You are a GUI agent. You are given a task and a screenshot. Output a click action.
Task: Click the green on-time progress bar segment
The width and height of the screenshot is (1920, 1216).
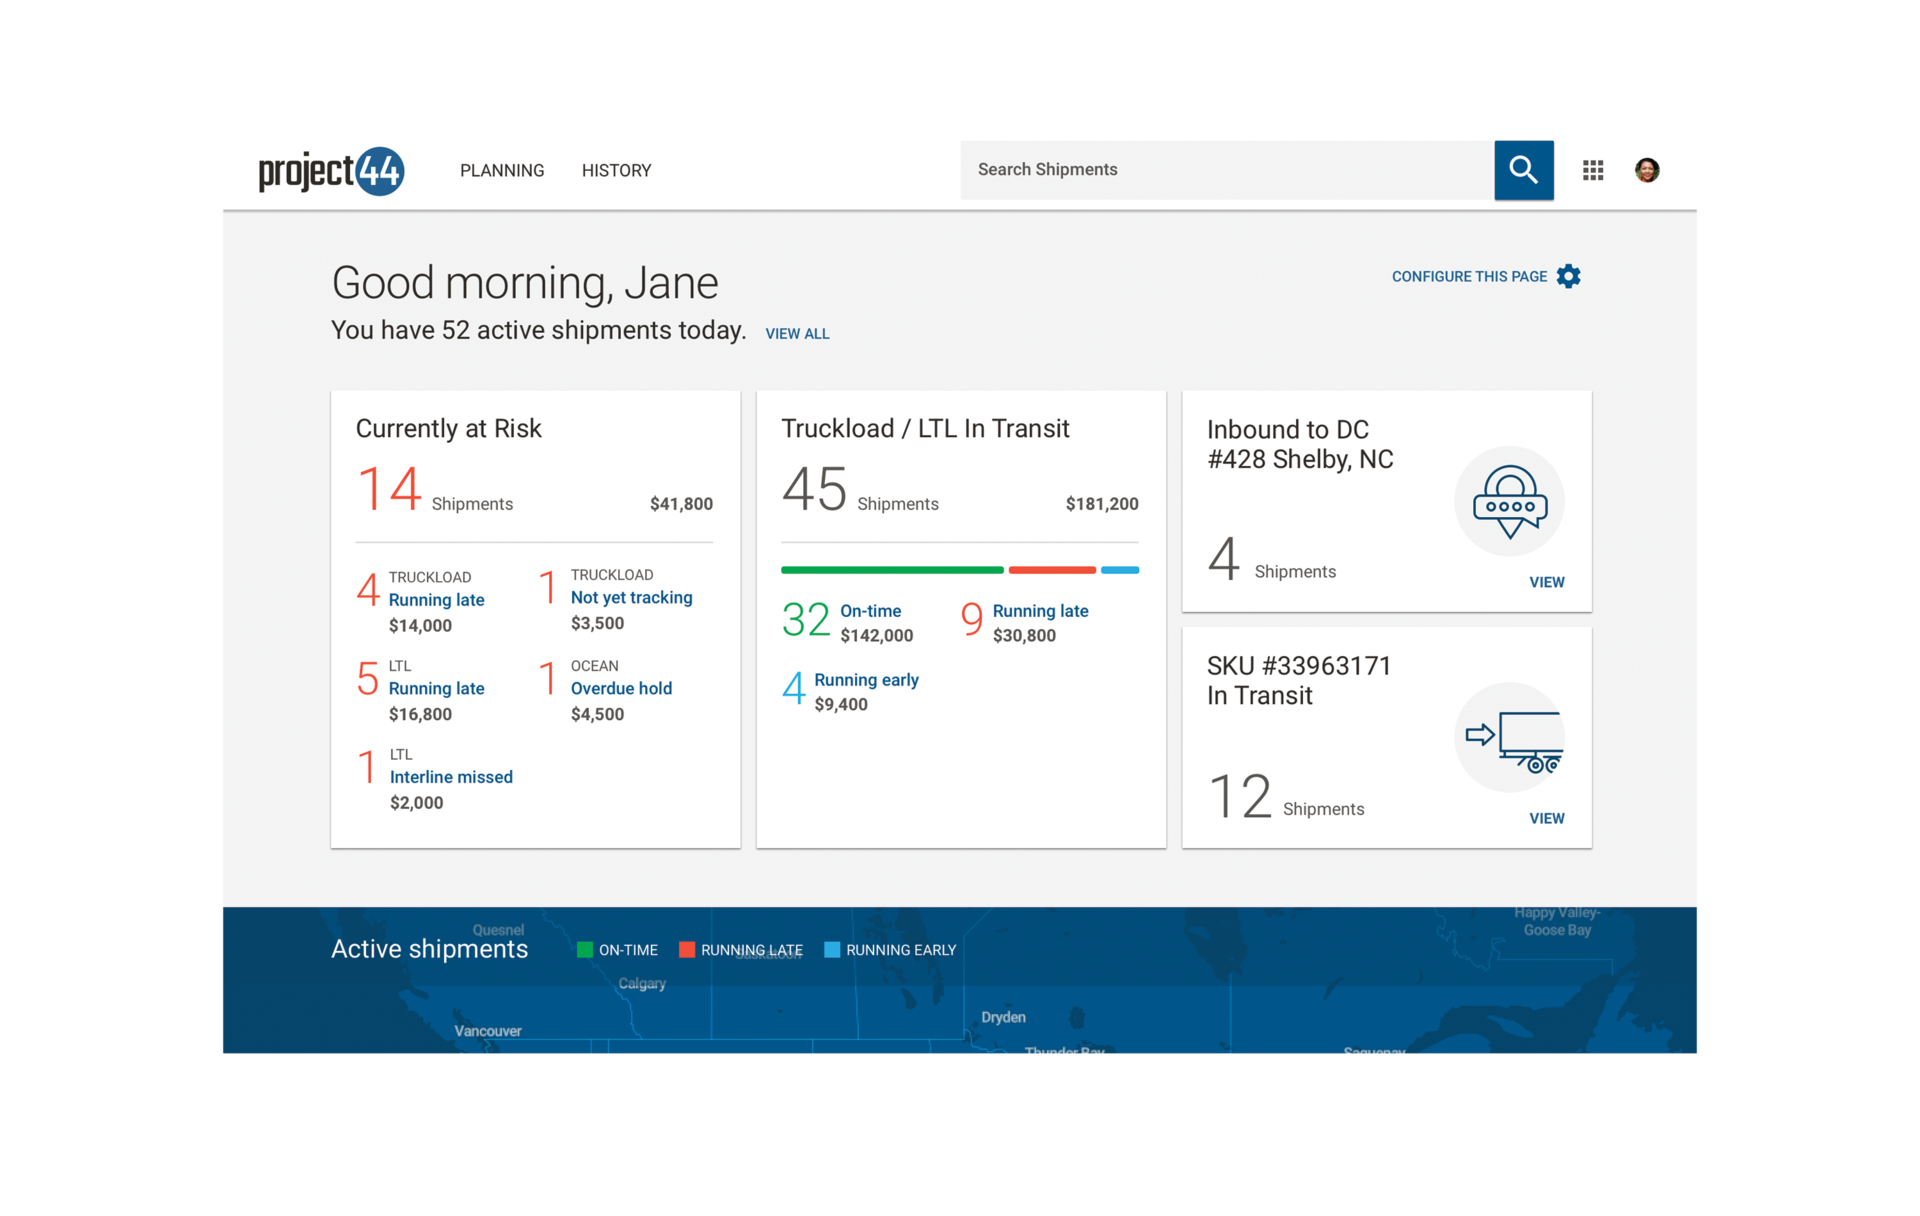click(x=892, y=570)
